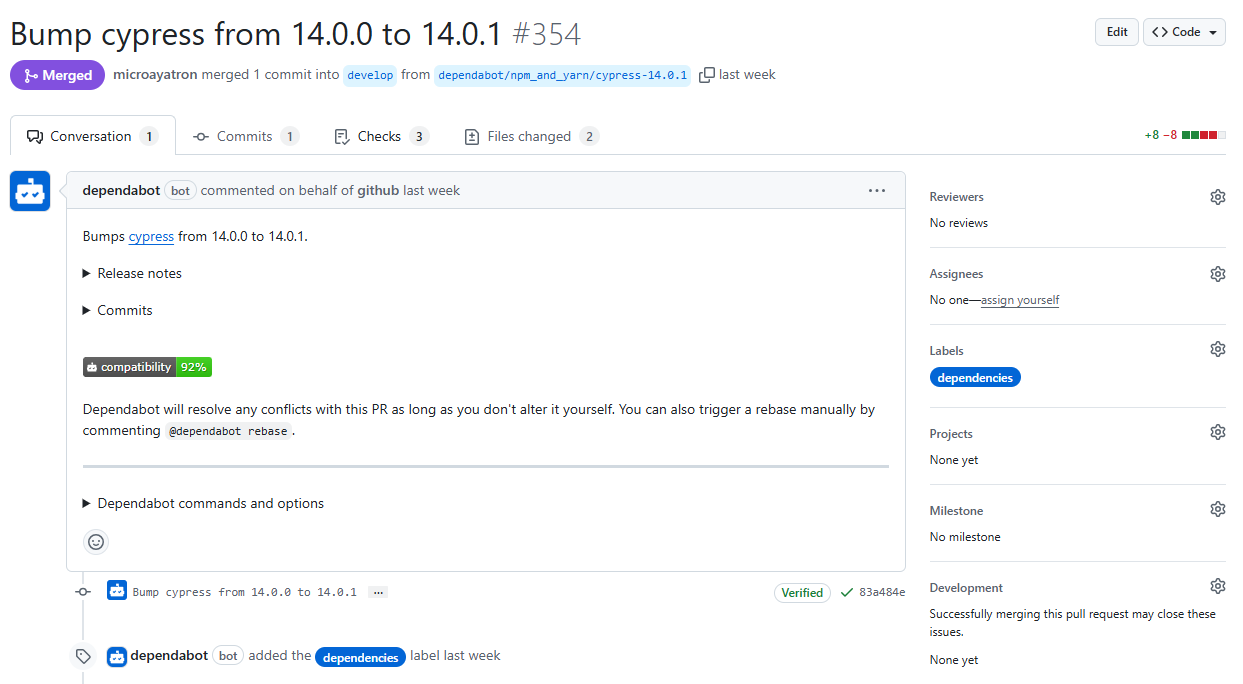Expand Dependabot commands and options
Screen dimensions: 1243x684
pos(204,503)
